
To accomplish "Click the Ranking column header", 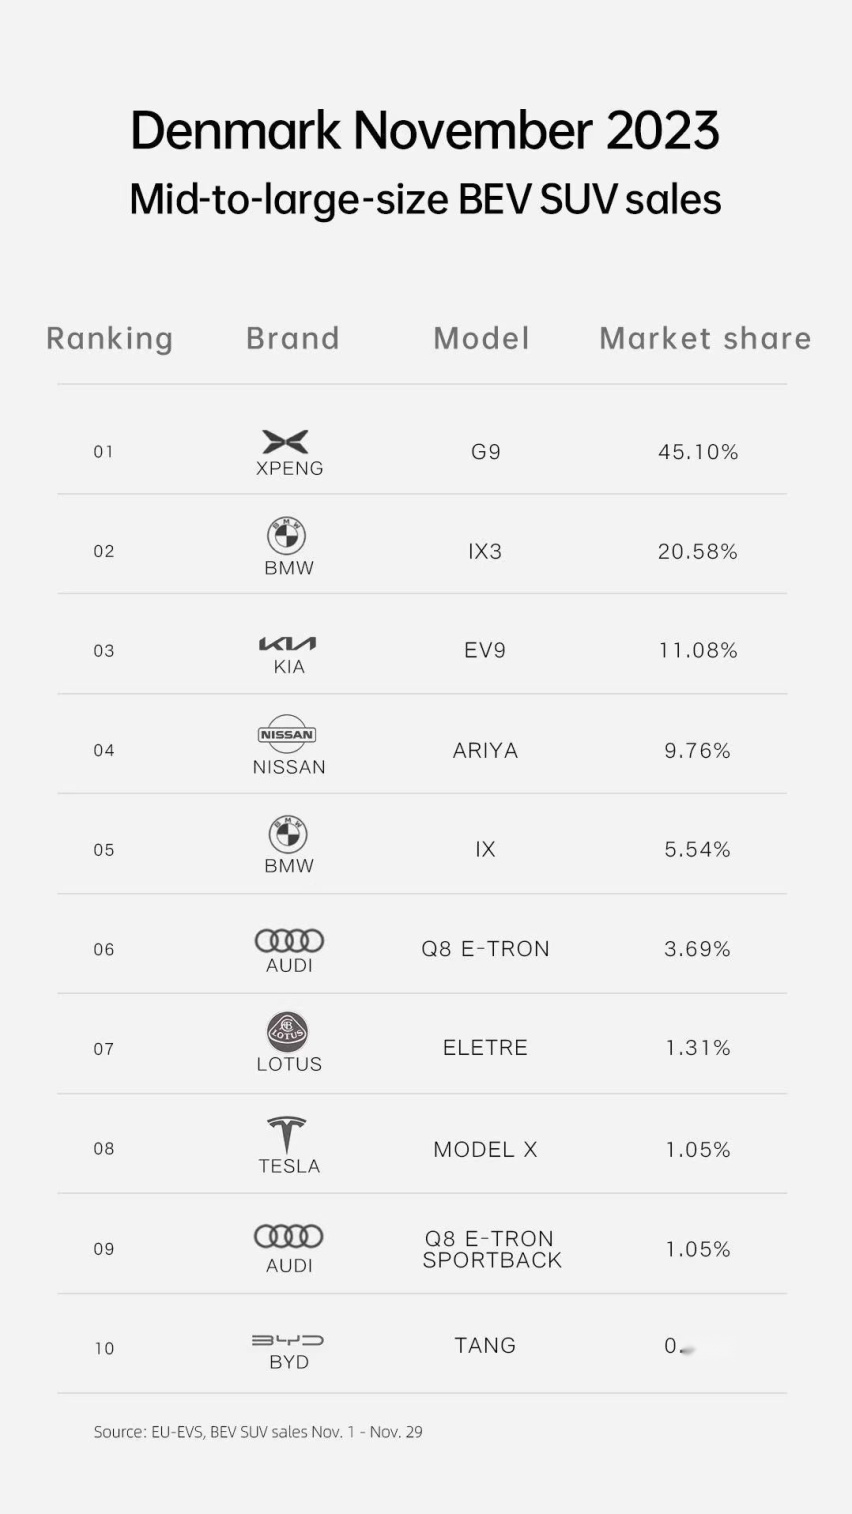I will [110, 339].
